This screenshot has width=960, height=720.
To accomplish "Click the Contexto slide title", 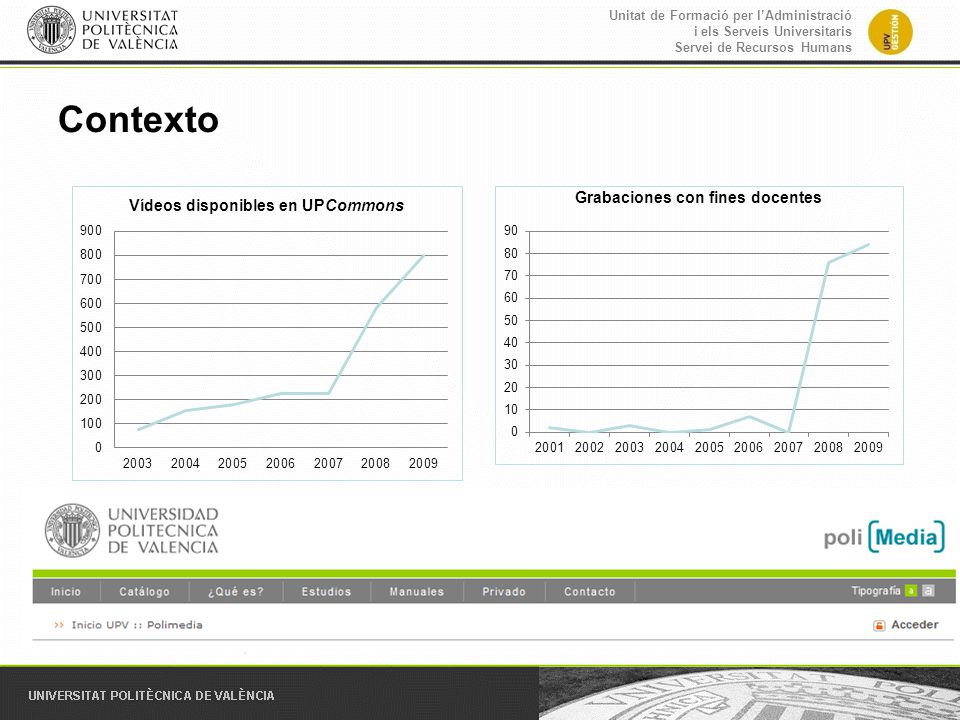I will point(138,119).
